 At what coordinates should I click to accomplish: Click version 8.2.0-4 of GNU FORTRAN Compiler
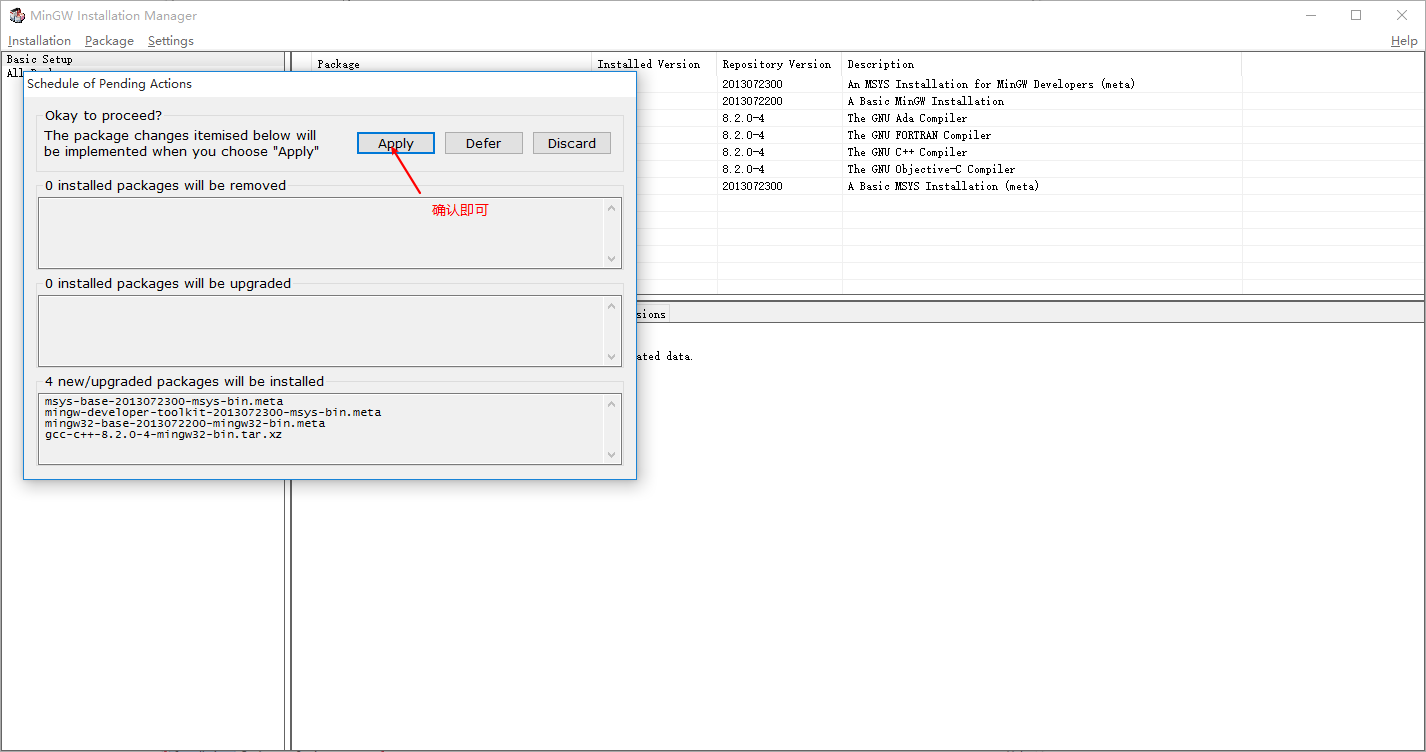pyautogui.click(x=743, y=135)
